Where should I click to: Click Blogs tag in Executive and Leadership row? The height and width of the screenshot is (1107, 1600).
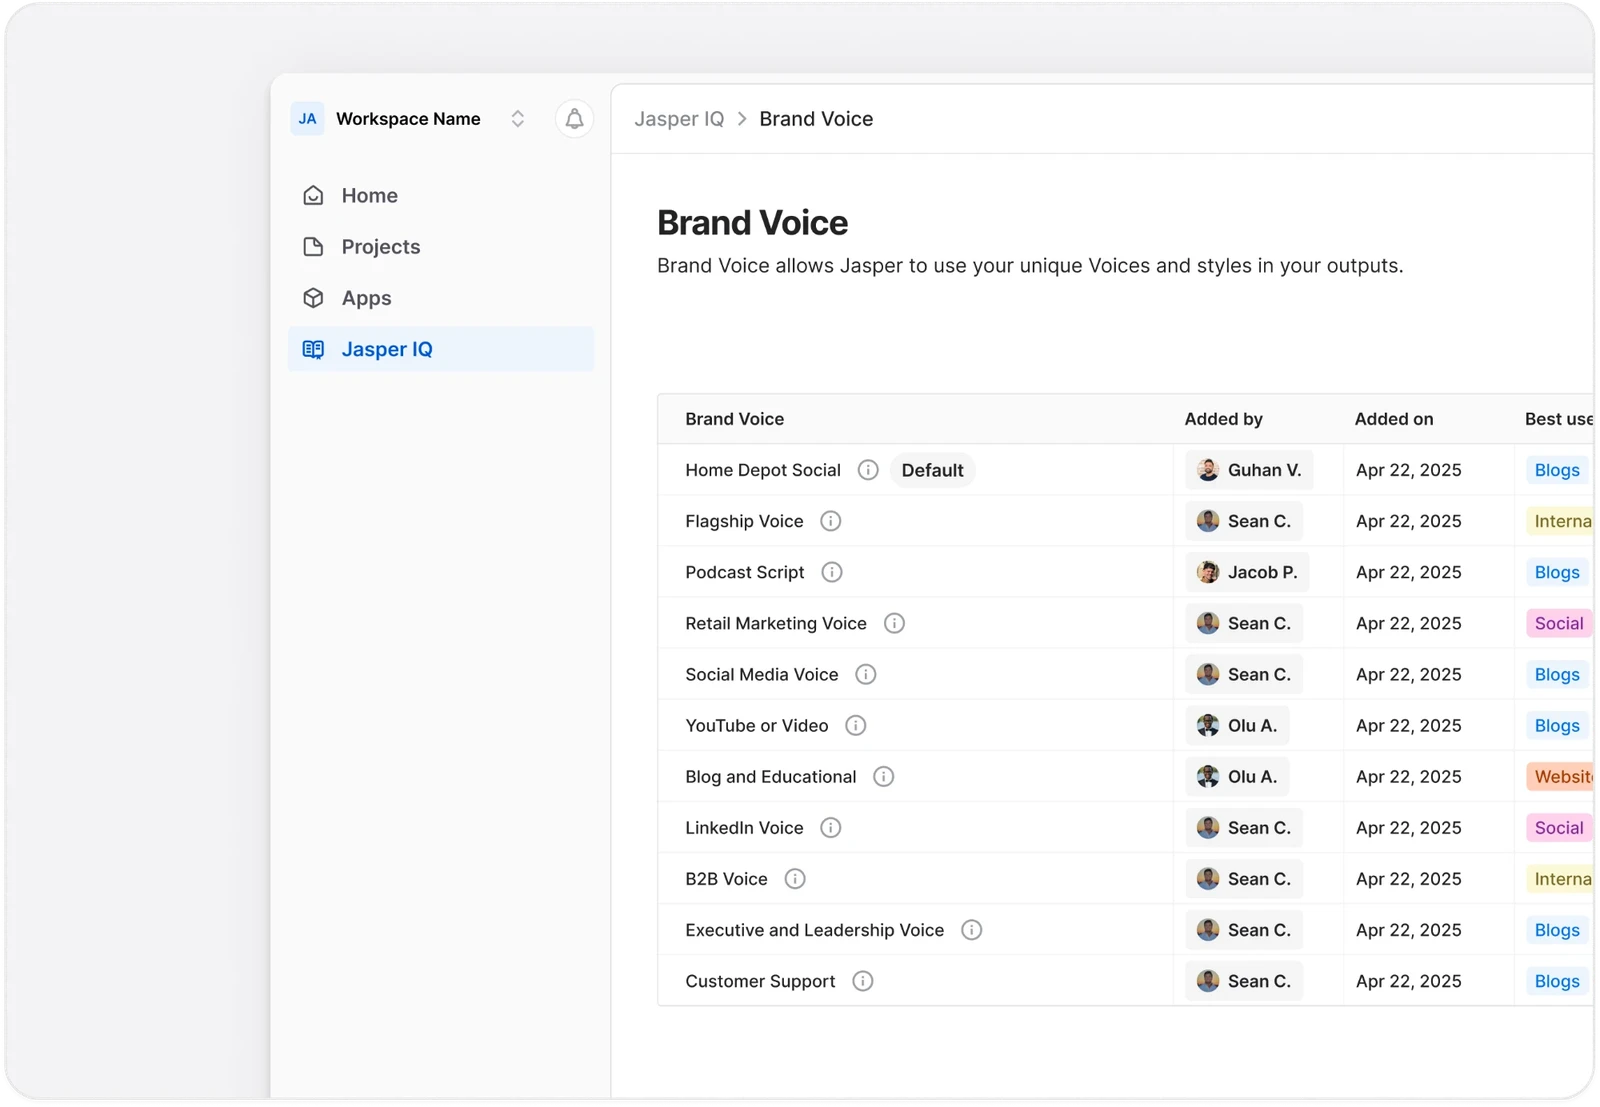coord(1557,930)
